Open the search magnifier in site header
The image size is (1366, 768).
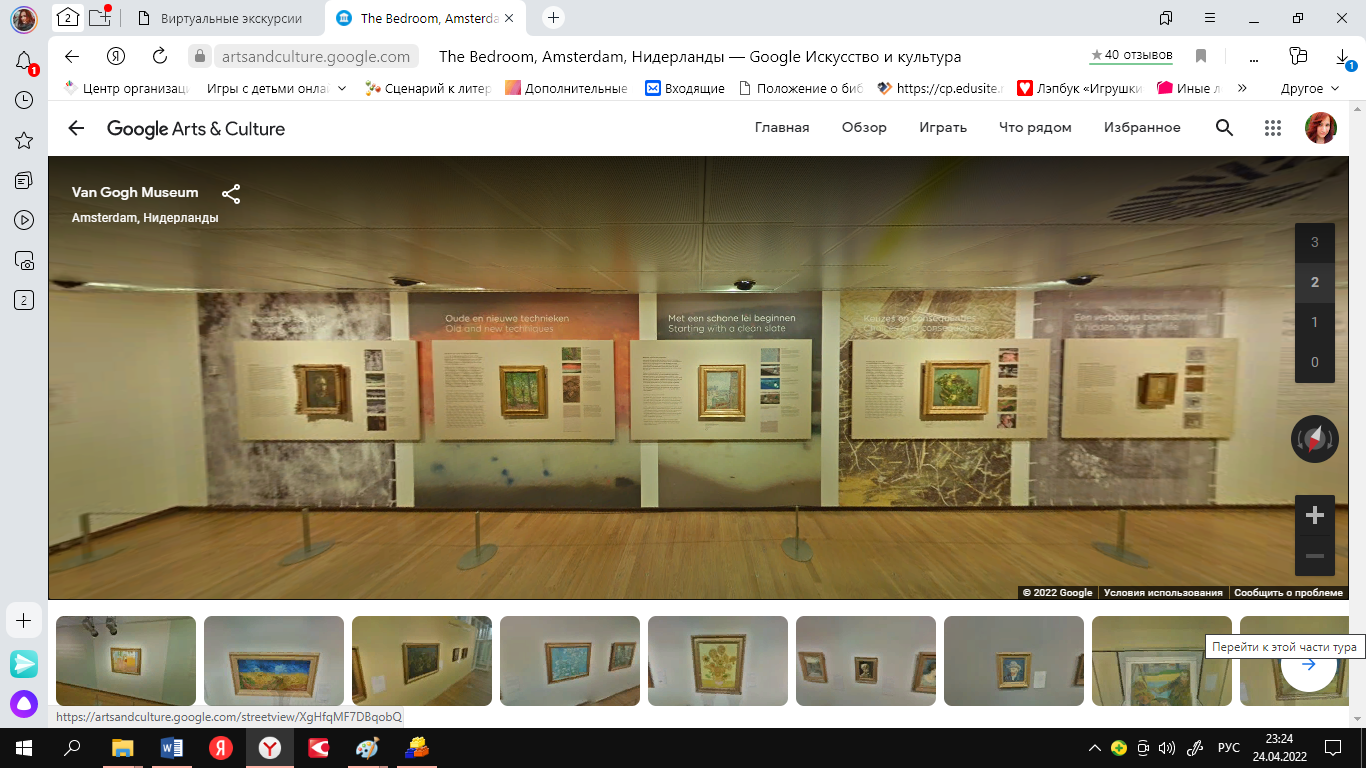tap(1224, 128)
